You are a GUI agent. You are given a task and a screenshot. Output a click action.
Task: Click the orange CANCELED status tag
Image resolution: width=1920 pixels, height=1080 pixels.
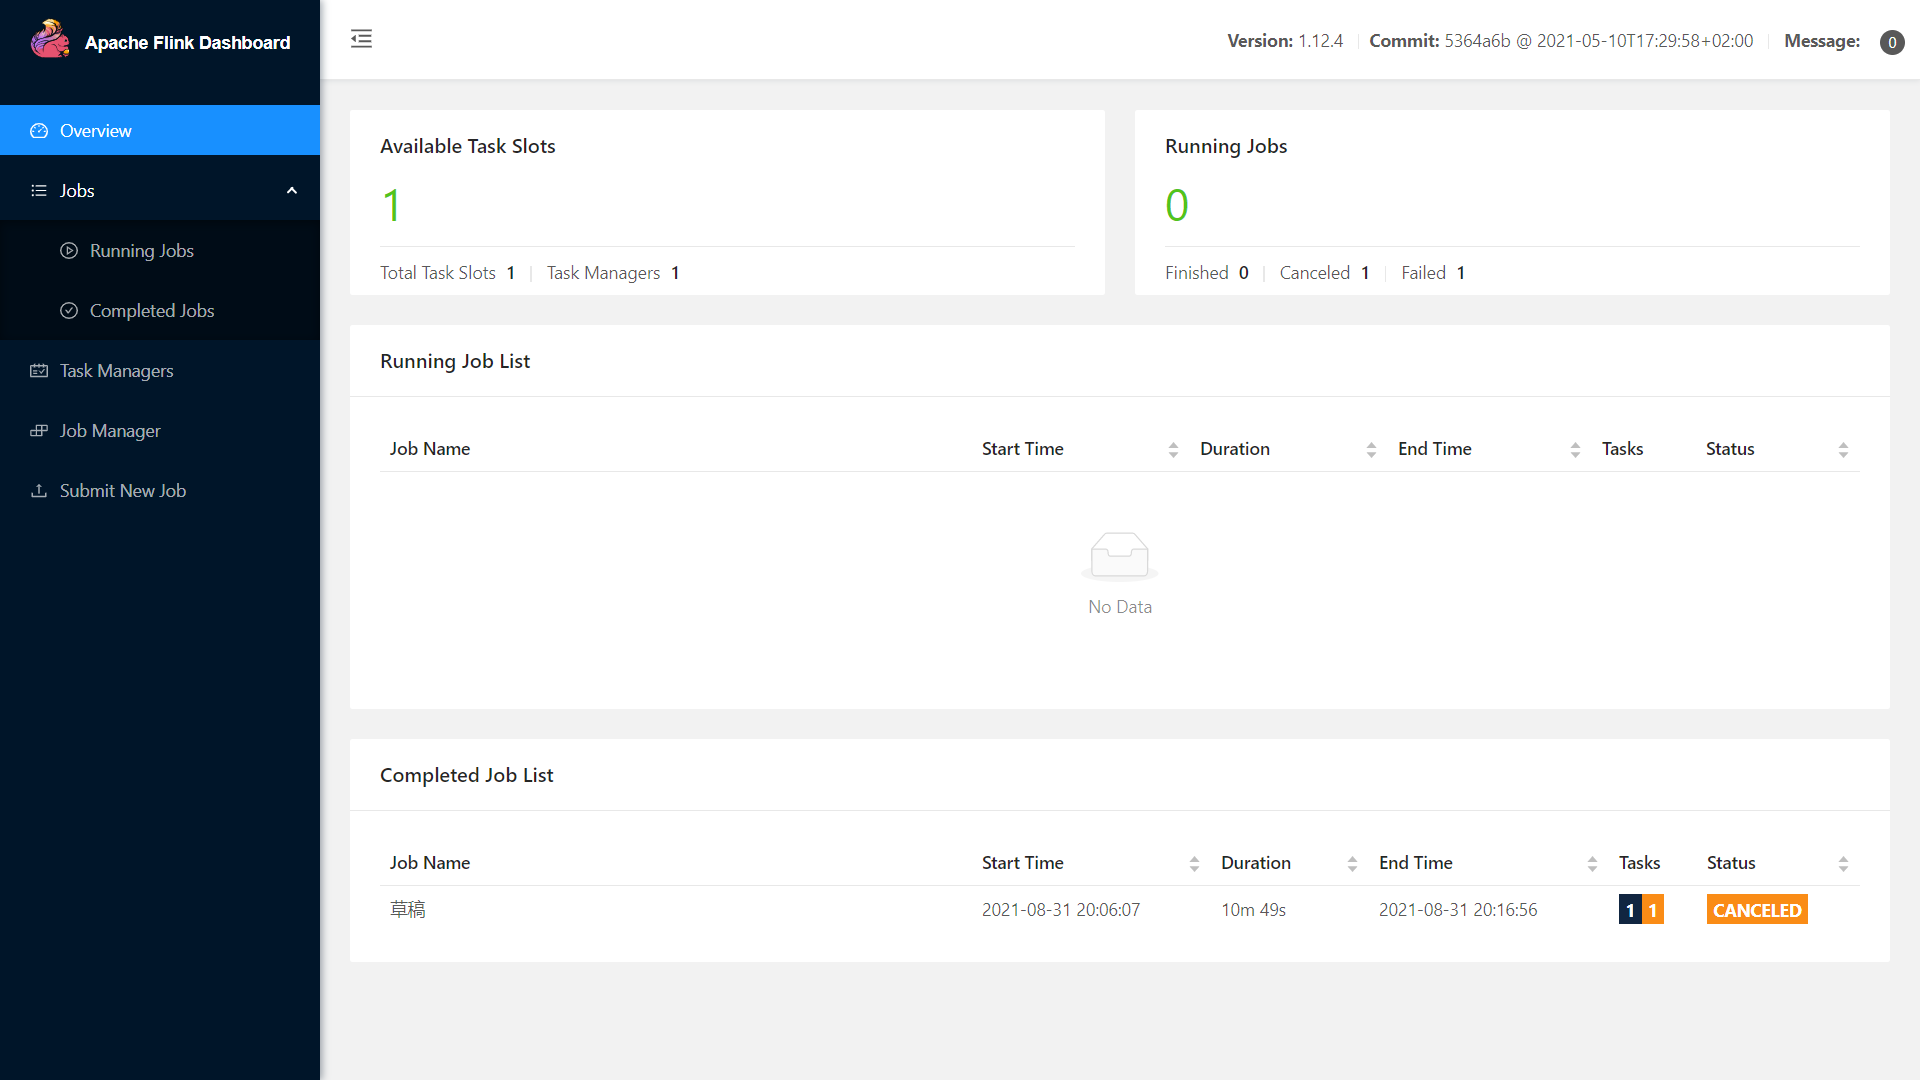pyautogui.click(x=1756, y=910)
